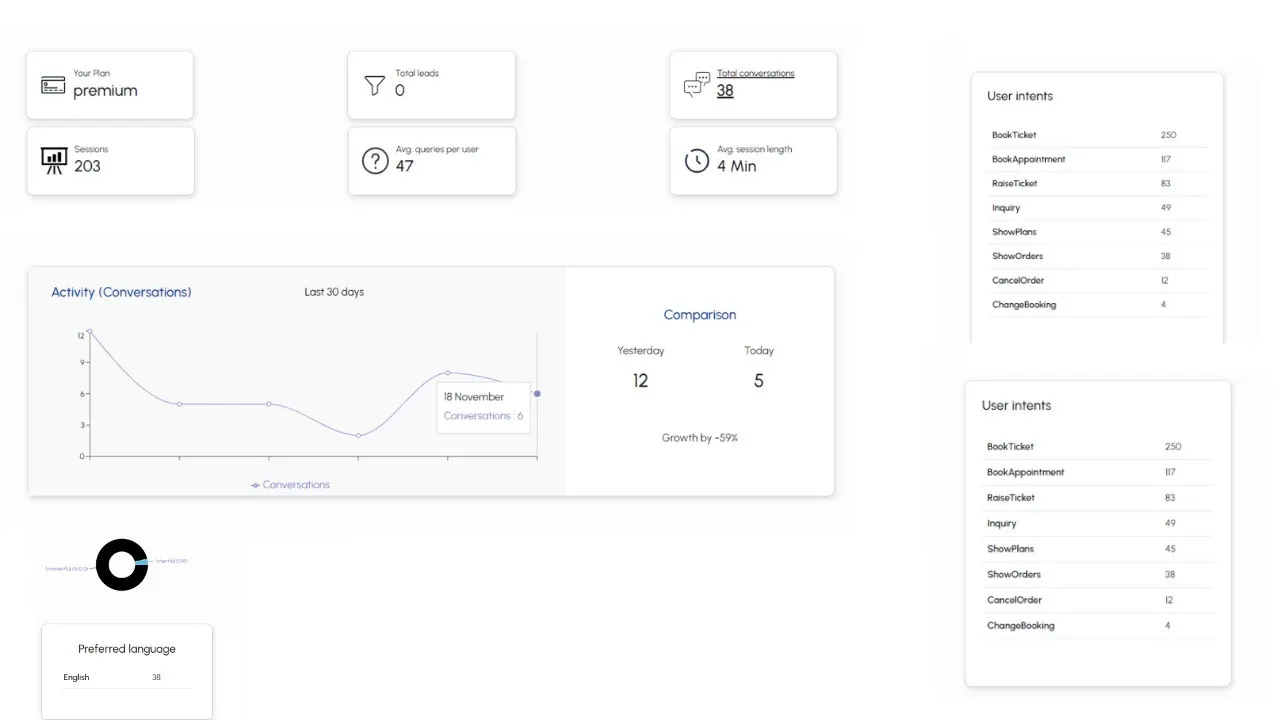Viewport: 1280px width, 720px height.
Task: Select CancelOrder row in lower intents list
Action: (1097, 600)
